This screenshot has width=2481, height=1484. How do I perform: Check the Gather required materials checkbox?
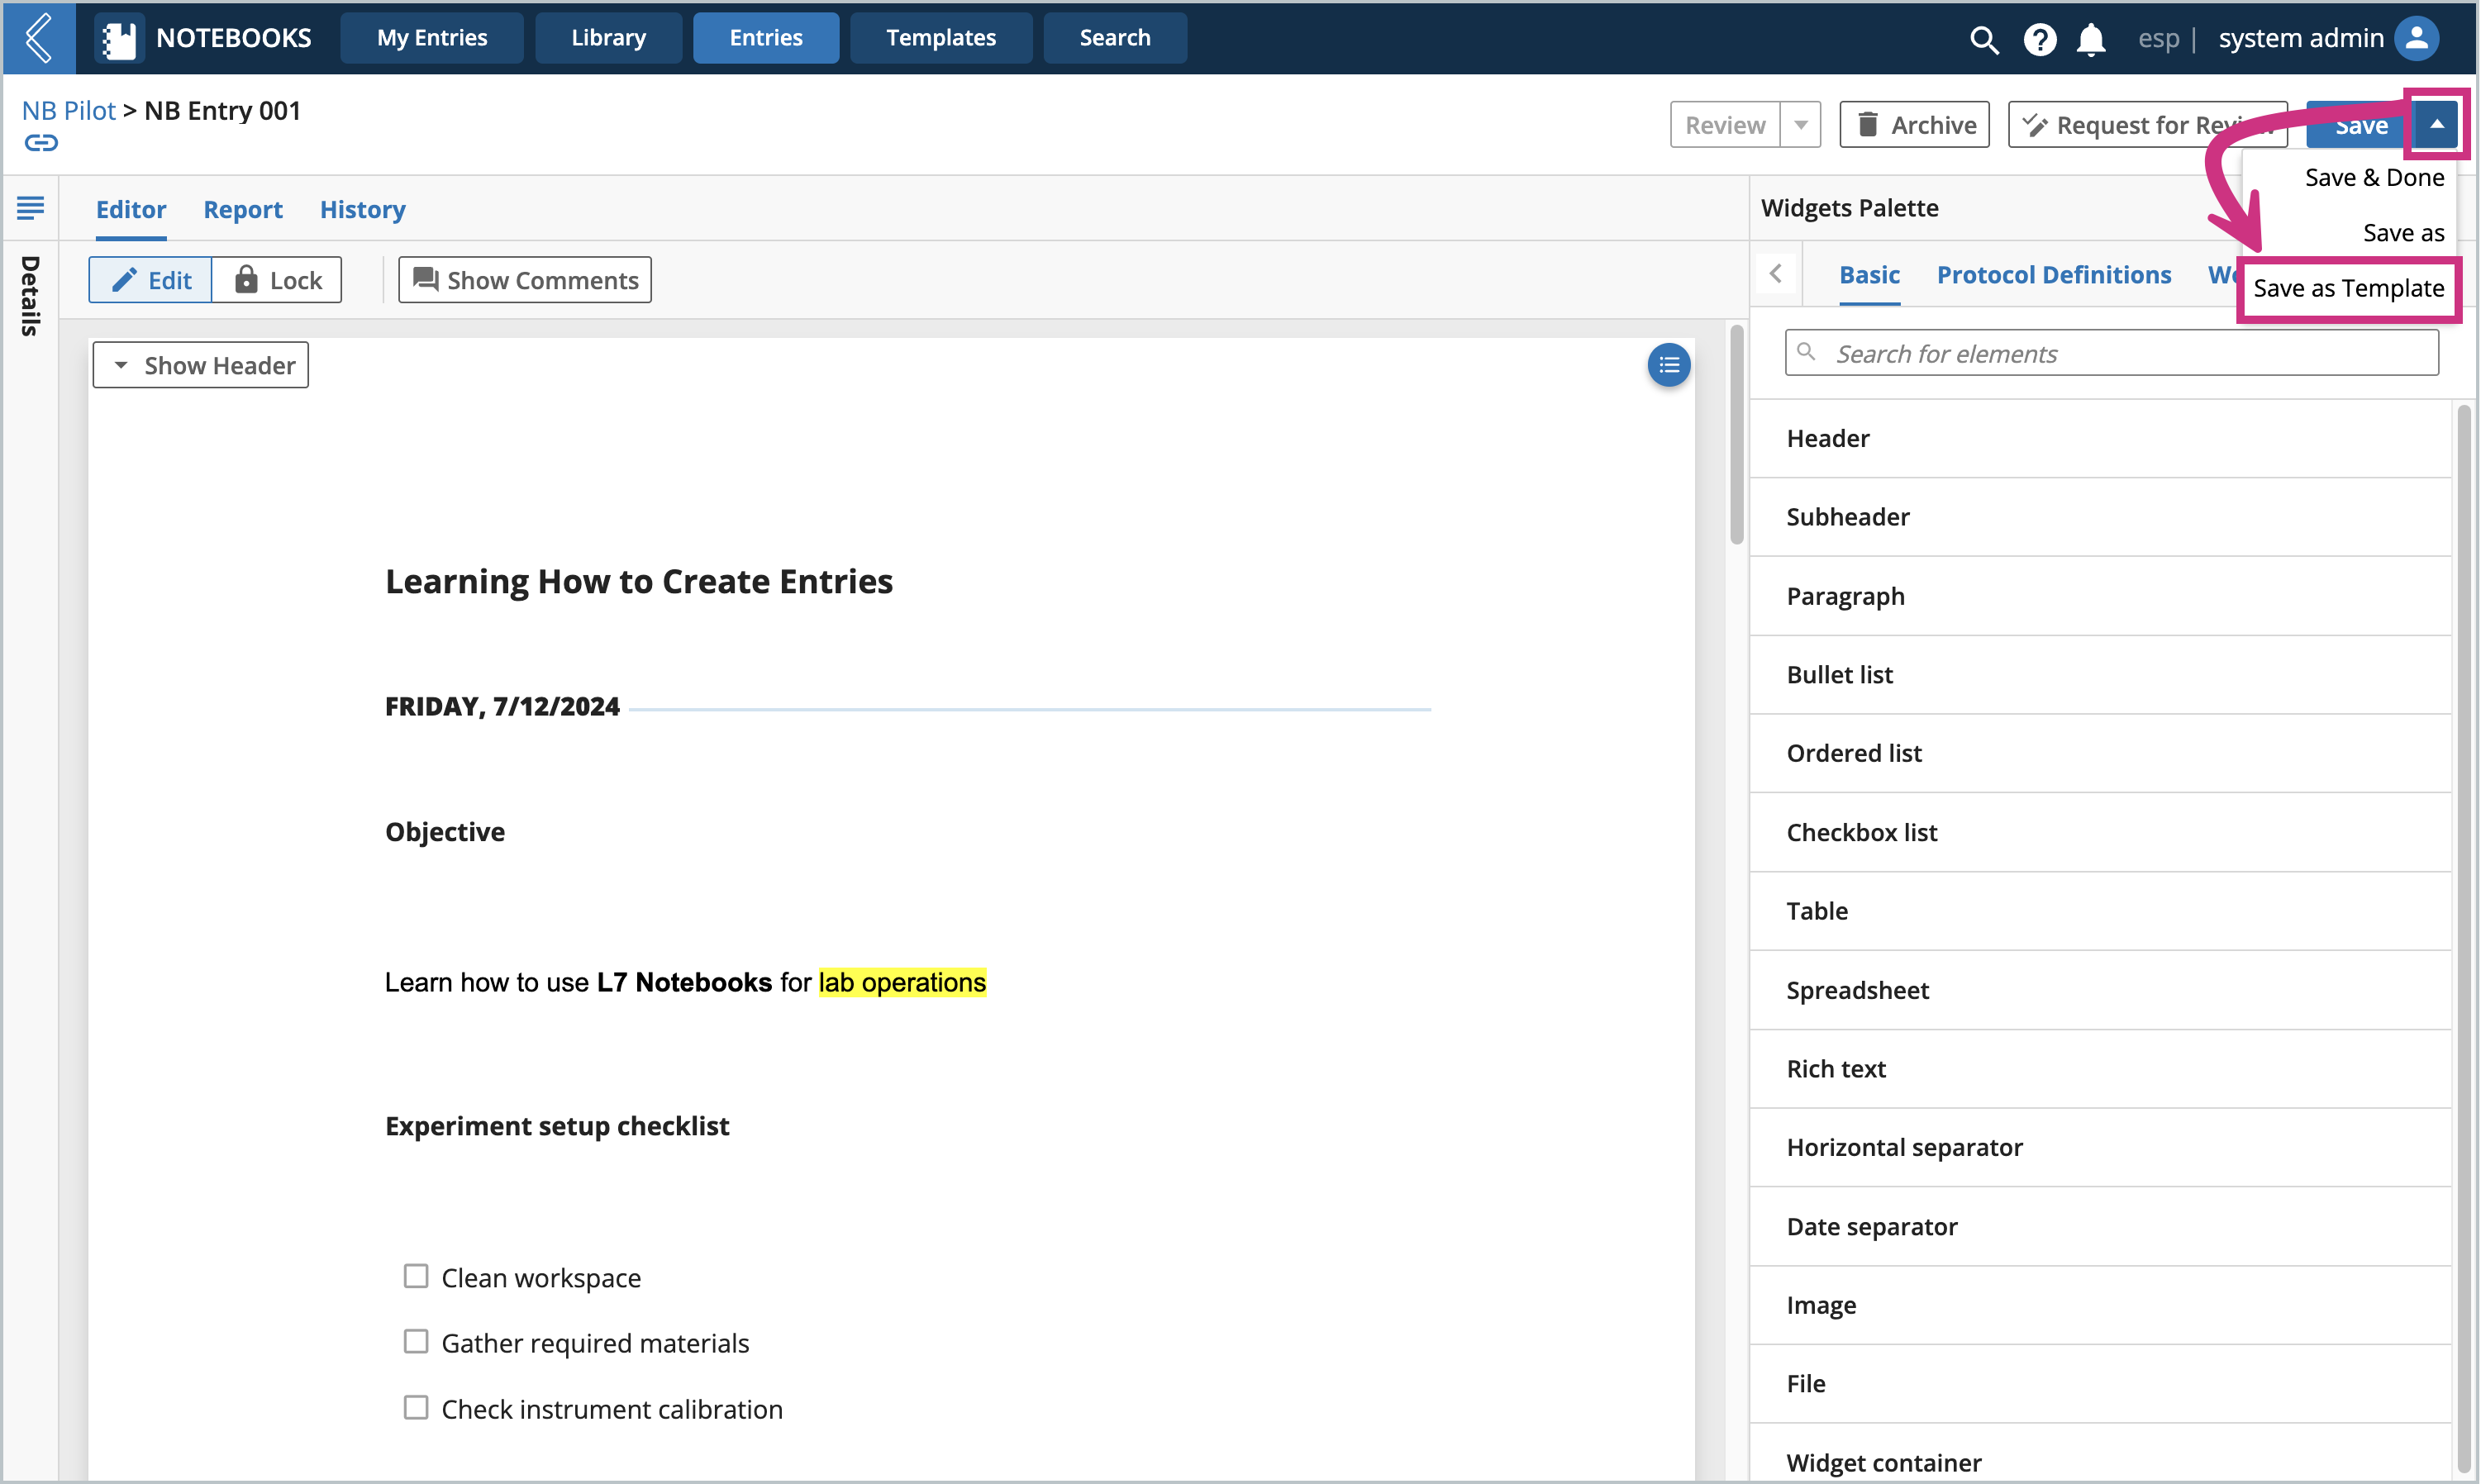(415, 1341)
